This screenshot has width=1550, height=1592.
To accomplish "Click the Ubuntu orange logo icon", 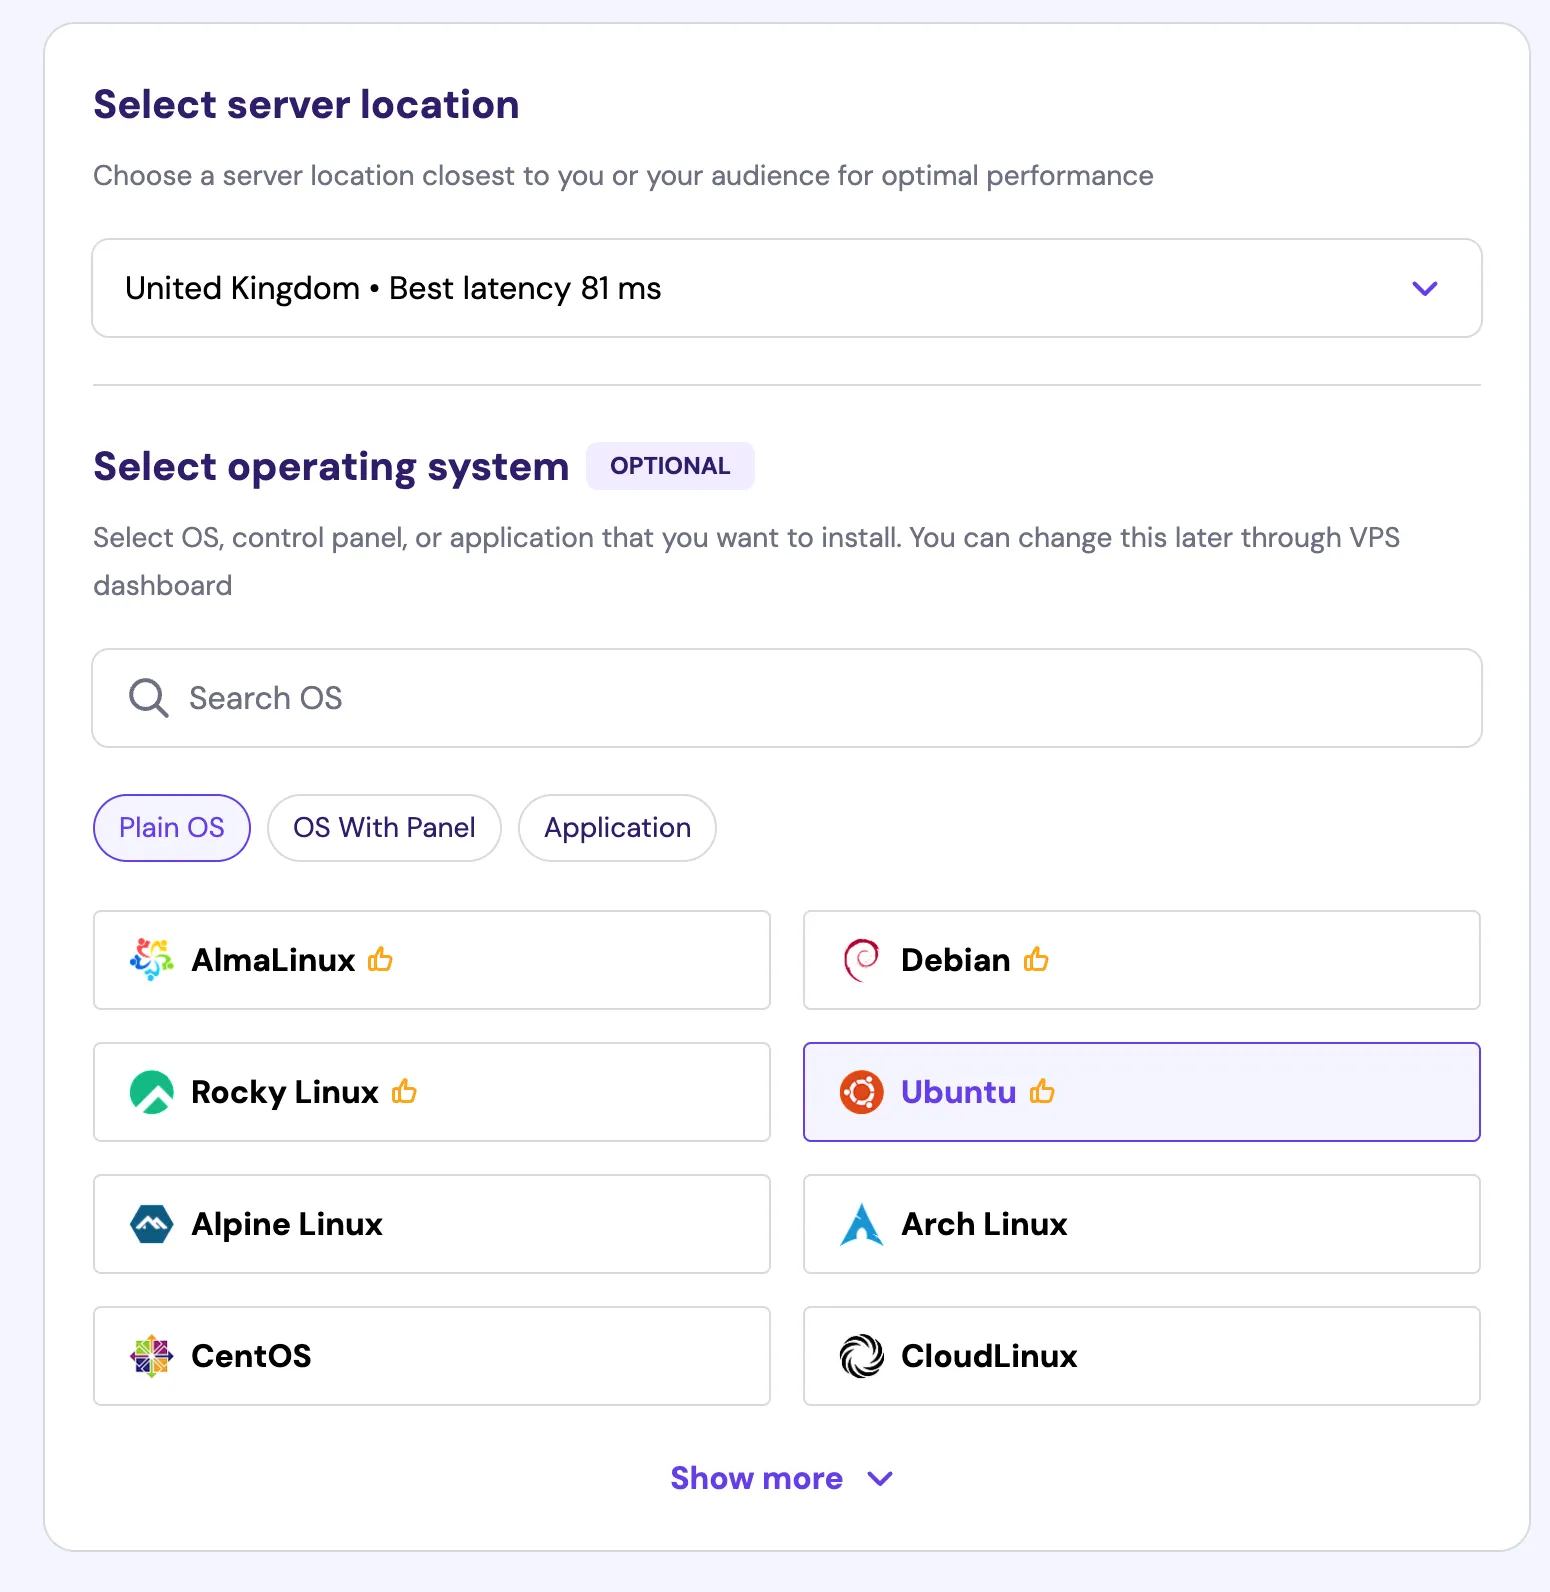I will tap(862, 1092).
